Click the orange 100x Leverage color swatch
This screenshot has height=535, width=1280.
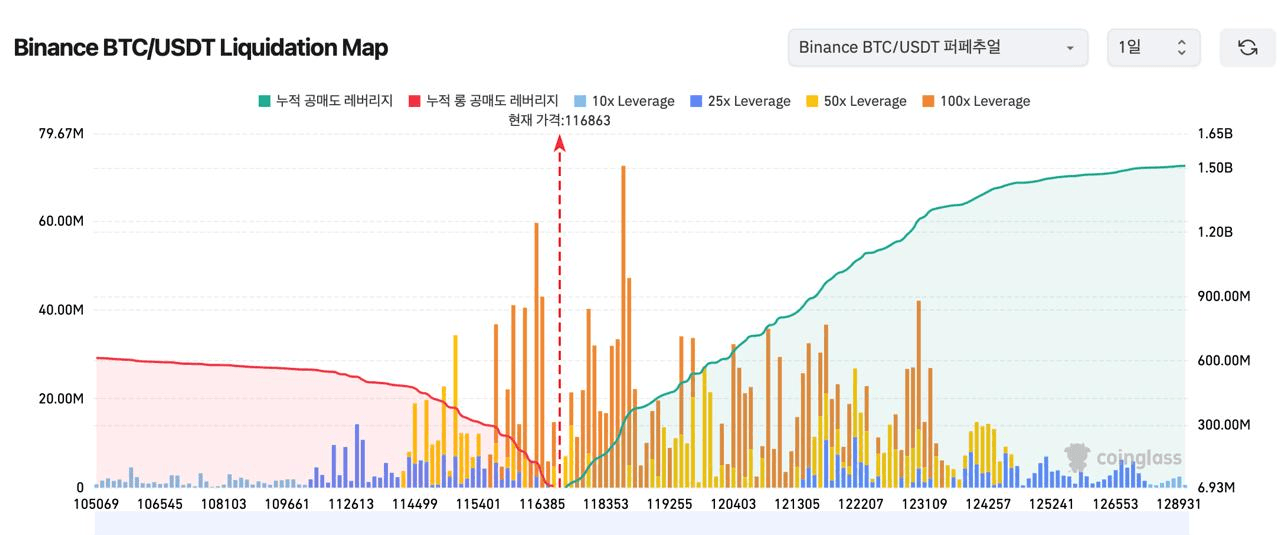point(928,101)
